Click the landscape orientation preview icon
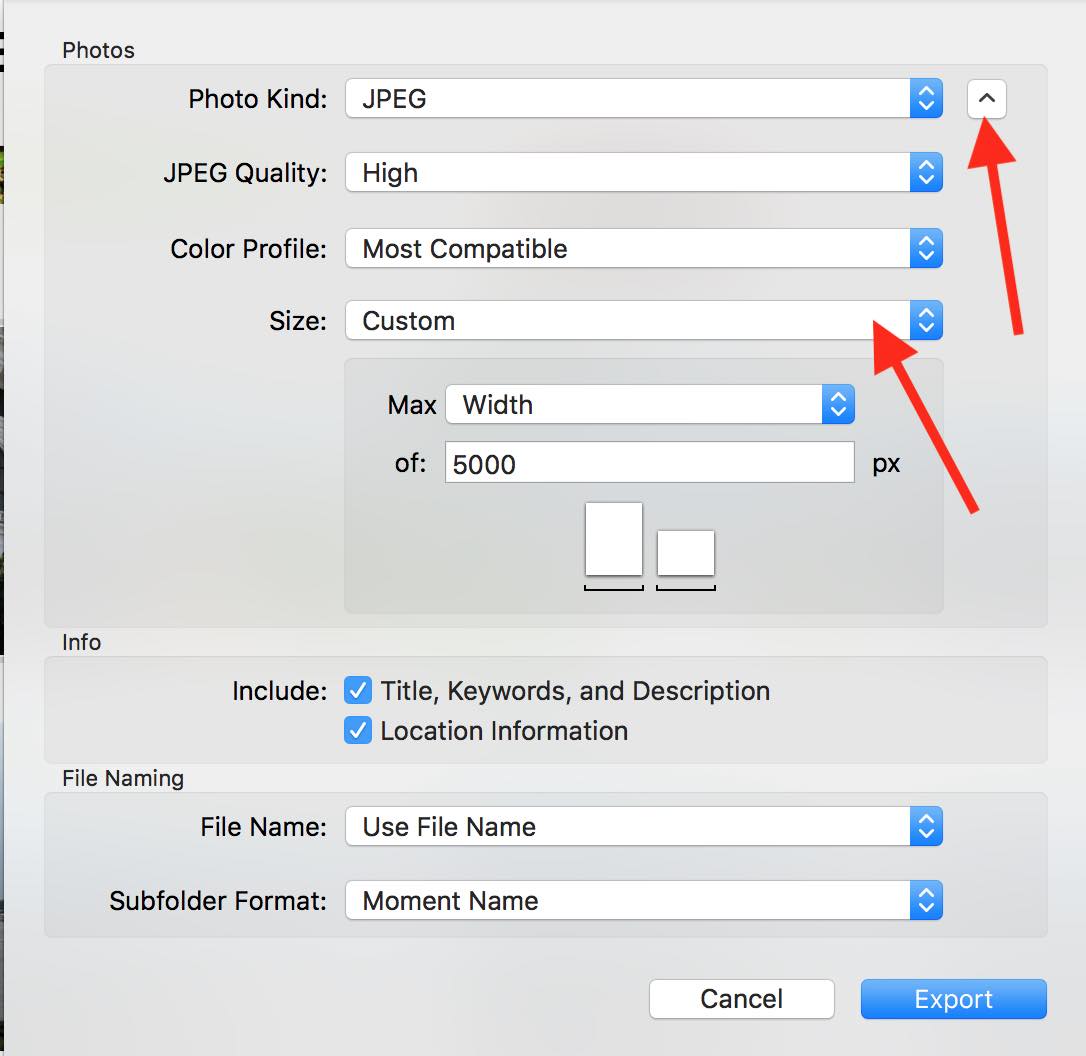The image size is (1086, 1056). (x=685, y=553)
